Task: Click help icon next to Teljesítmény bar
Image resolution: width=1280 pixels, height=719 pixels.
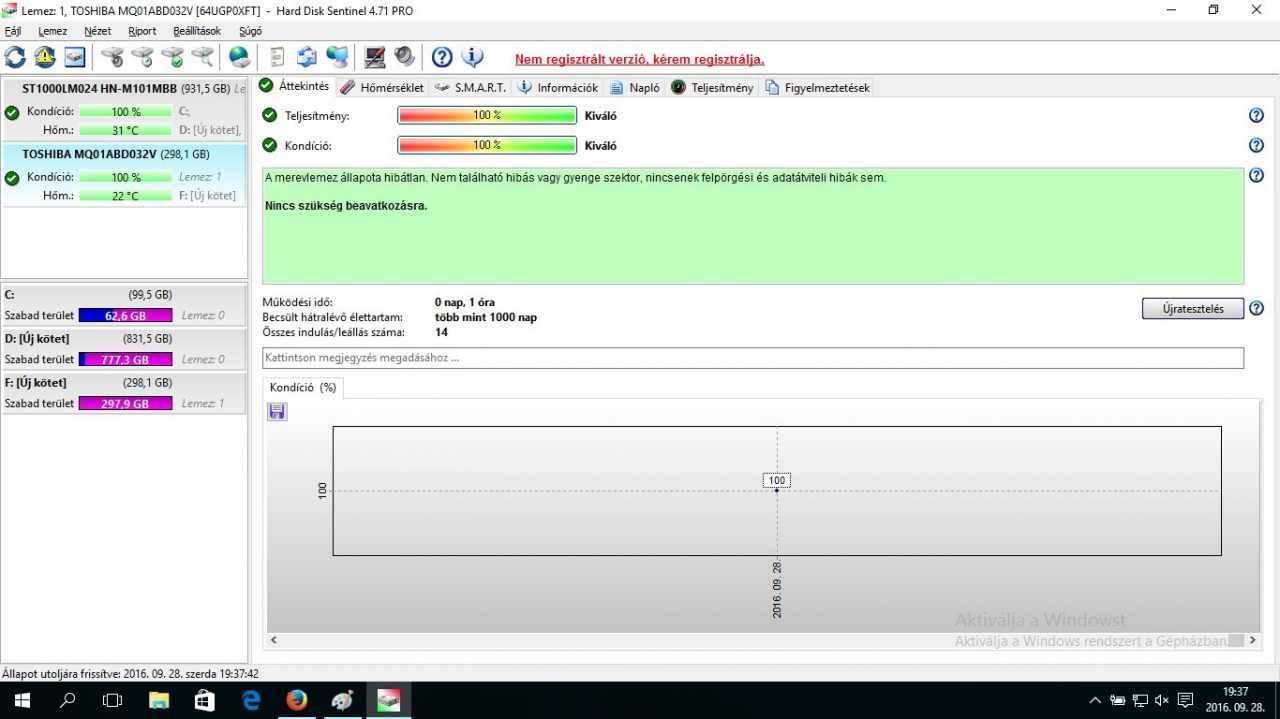Action: point(1257,116)
